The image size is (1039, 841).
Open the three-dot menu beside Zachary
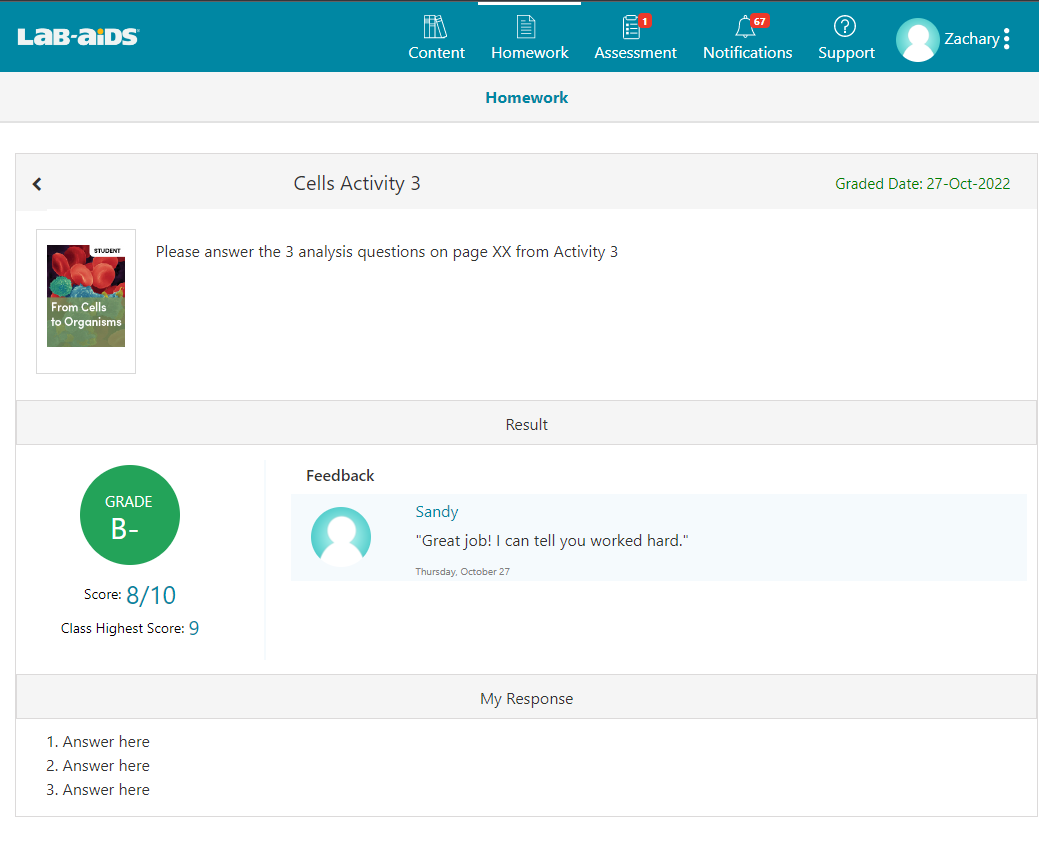1006,39
